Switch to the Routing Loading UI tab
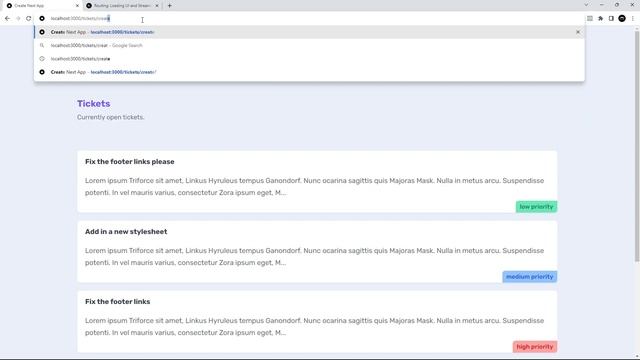The image size is (640, 360). point(122,6)
